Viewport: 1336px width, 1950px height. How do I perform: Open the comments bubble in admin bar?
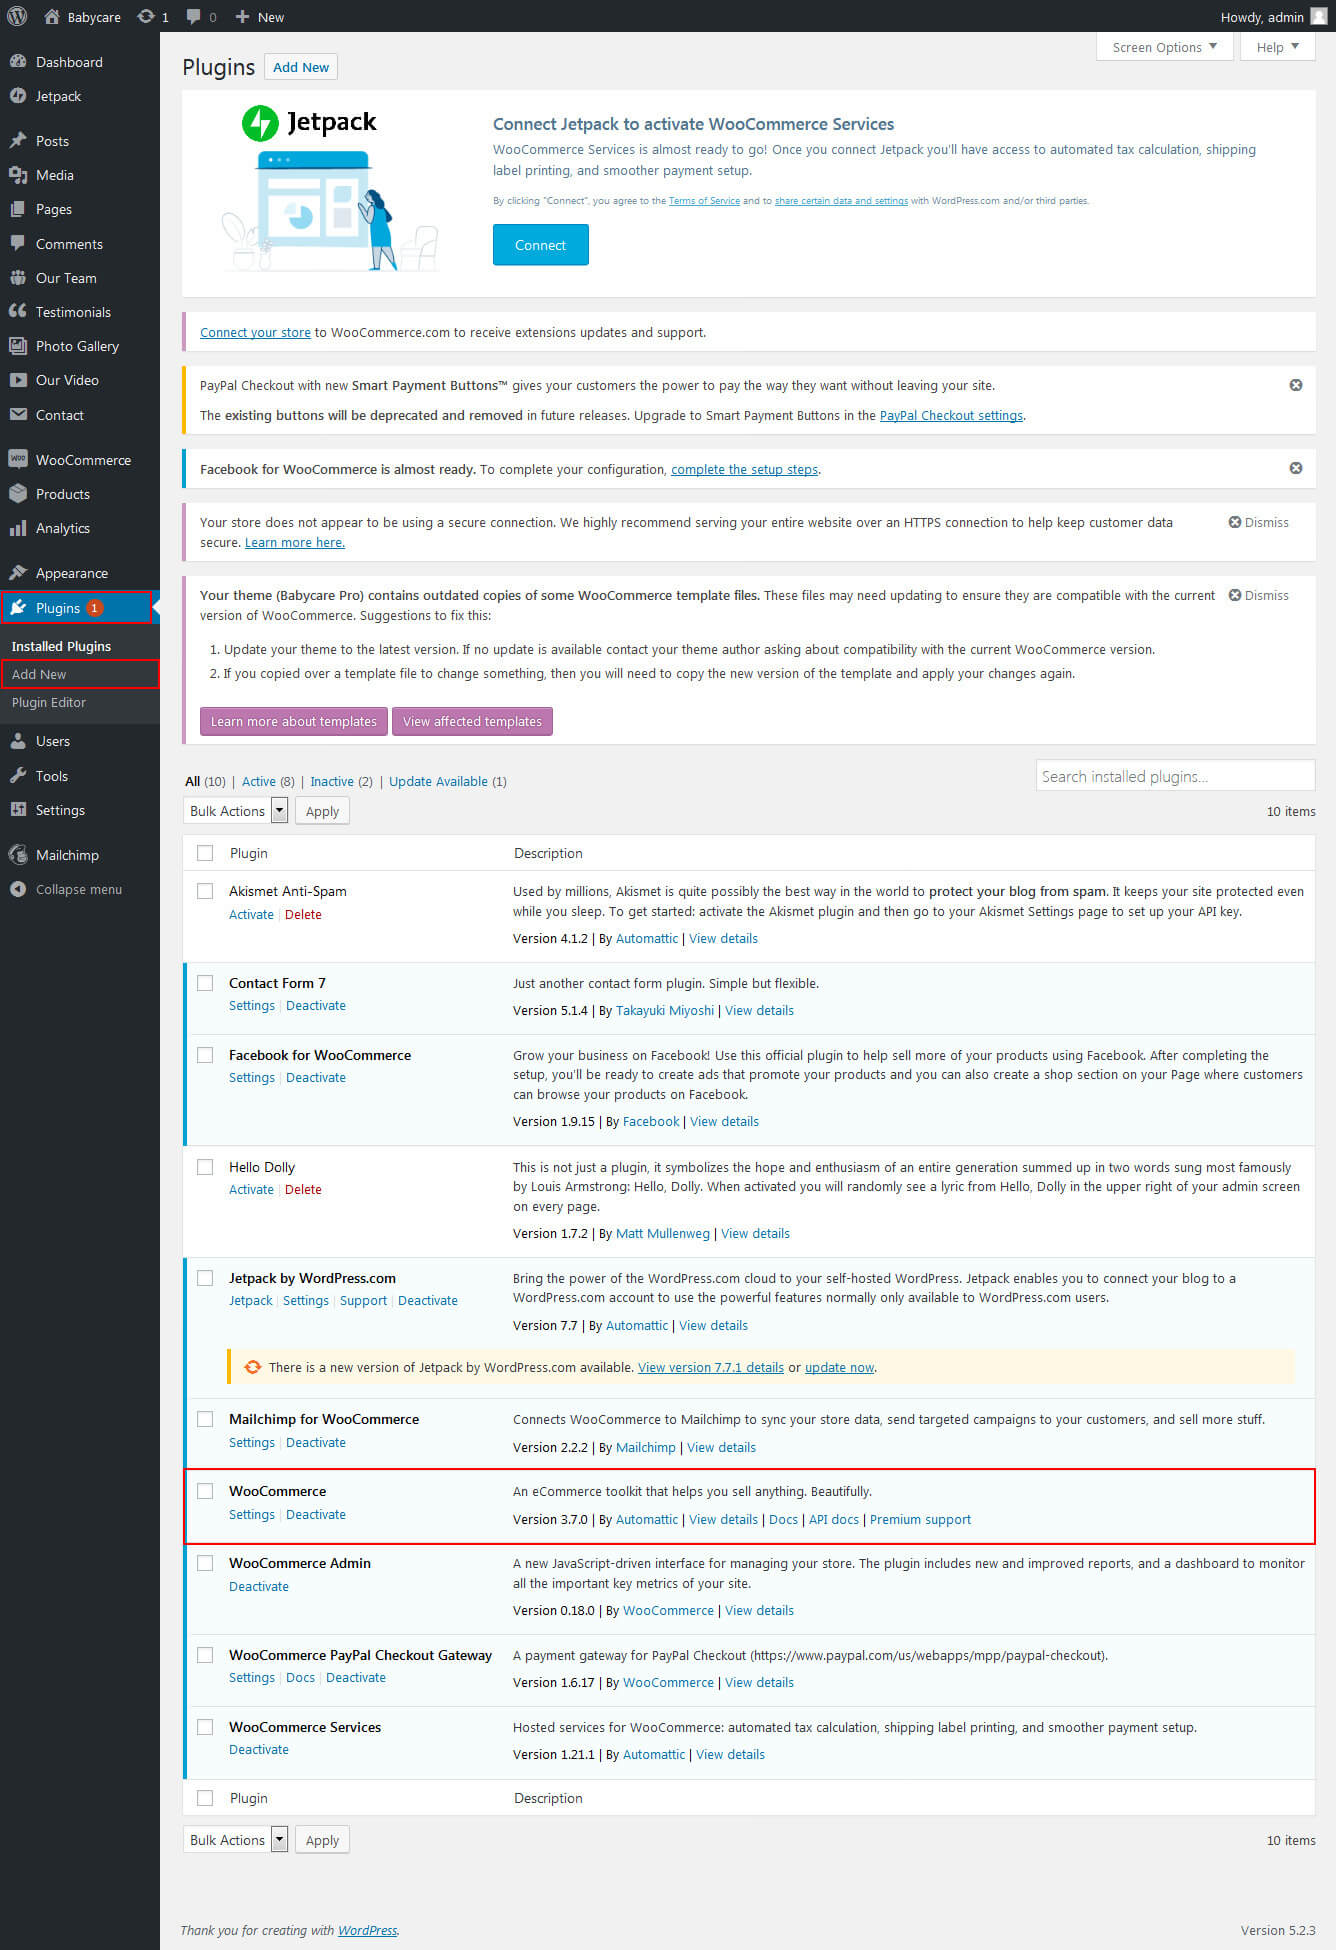pos(194,16)
